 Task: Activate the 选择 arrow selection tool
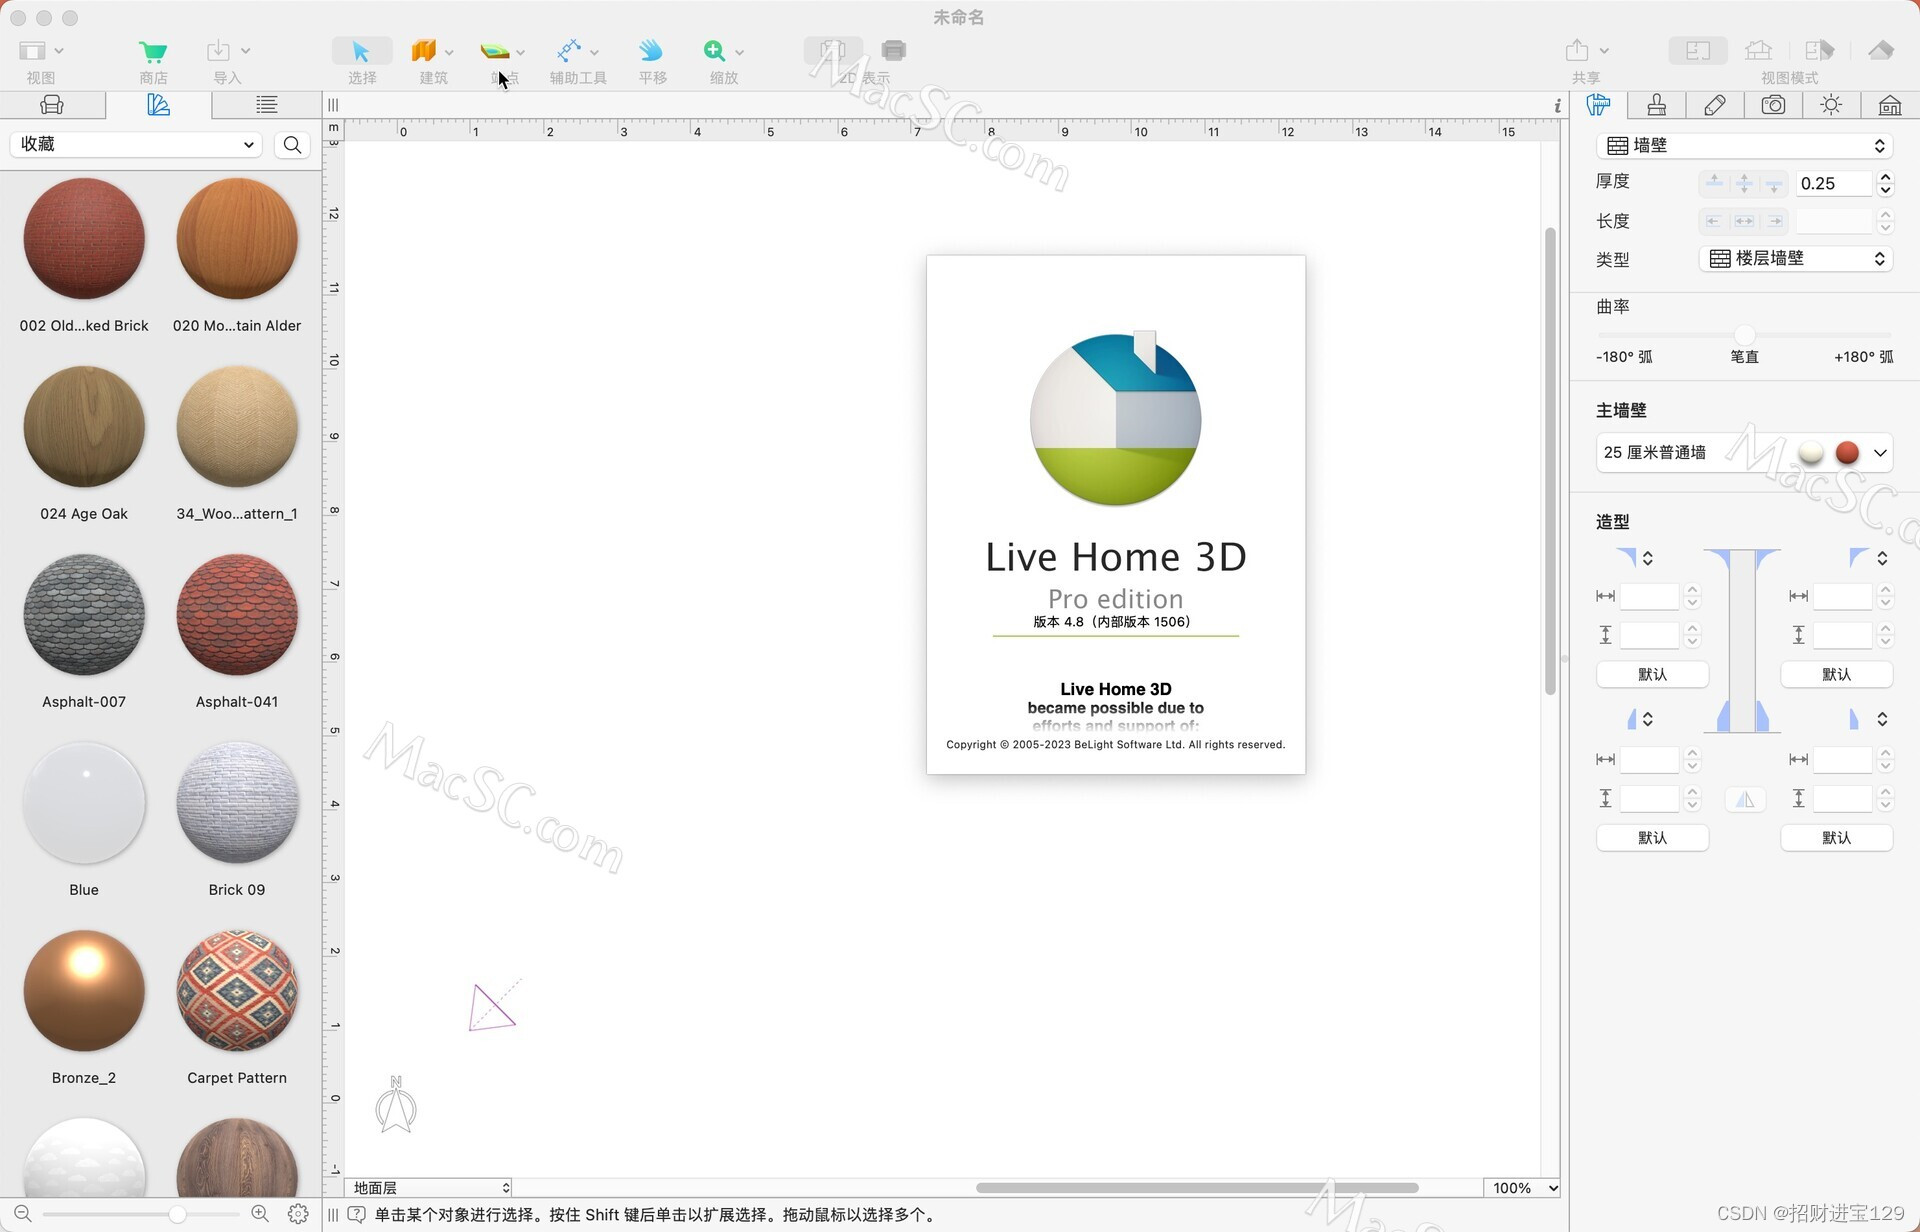coord(361,51)
